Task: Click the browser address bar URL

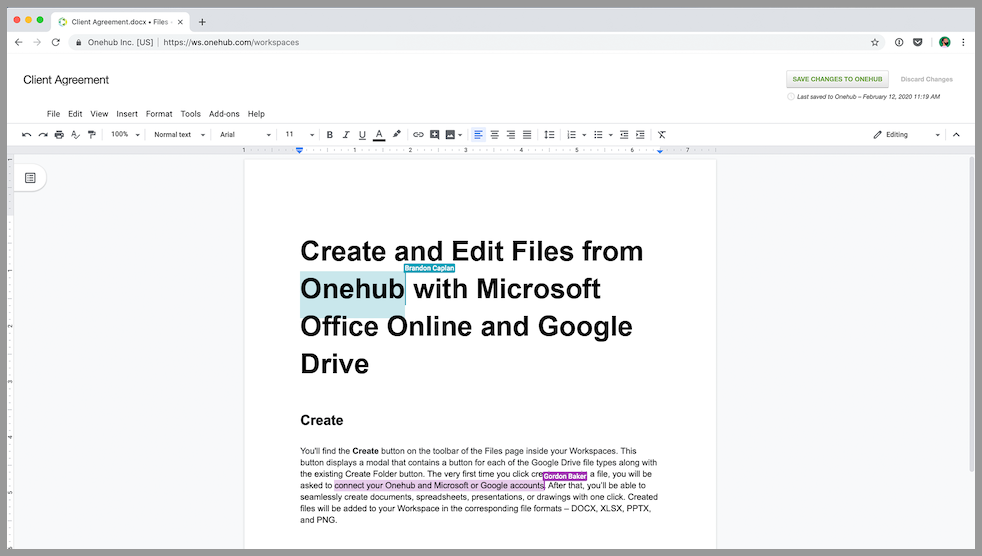Action: [231, 43]
